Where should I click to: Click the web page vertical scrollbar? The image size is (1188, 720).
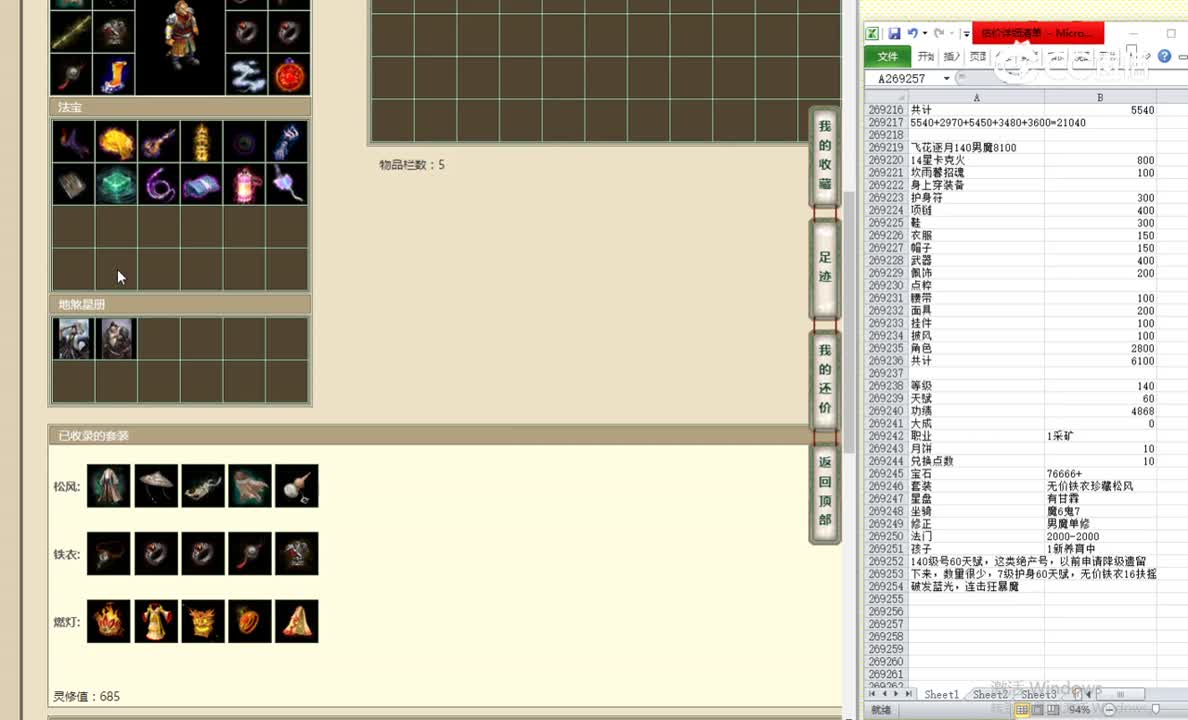coord(849,322)
